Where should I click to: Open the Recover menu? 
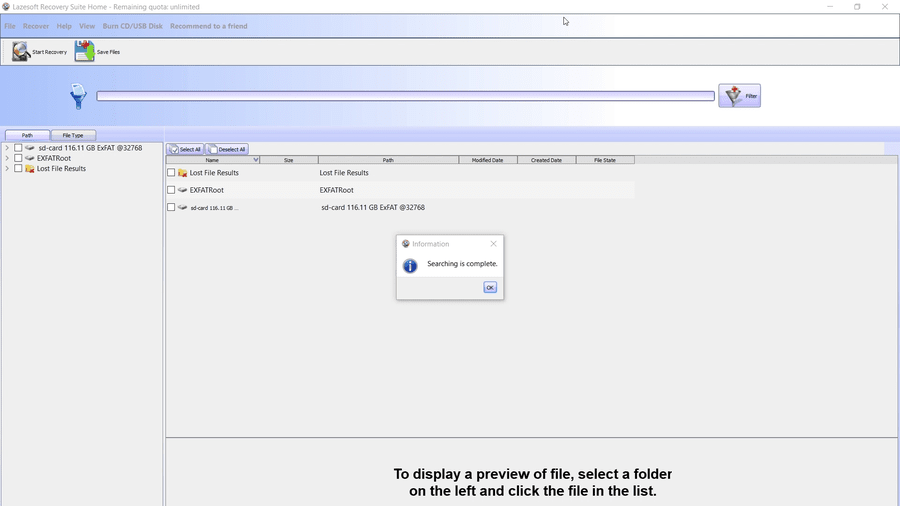pyautogui.click(x=36, y=26)
